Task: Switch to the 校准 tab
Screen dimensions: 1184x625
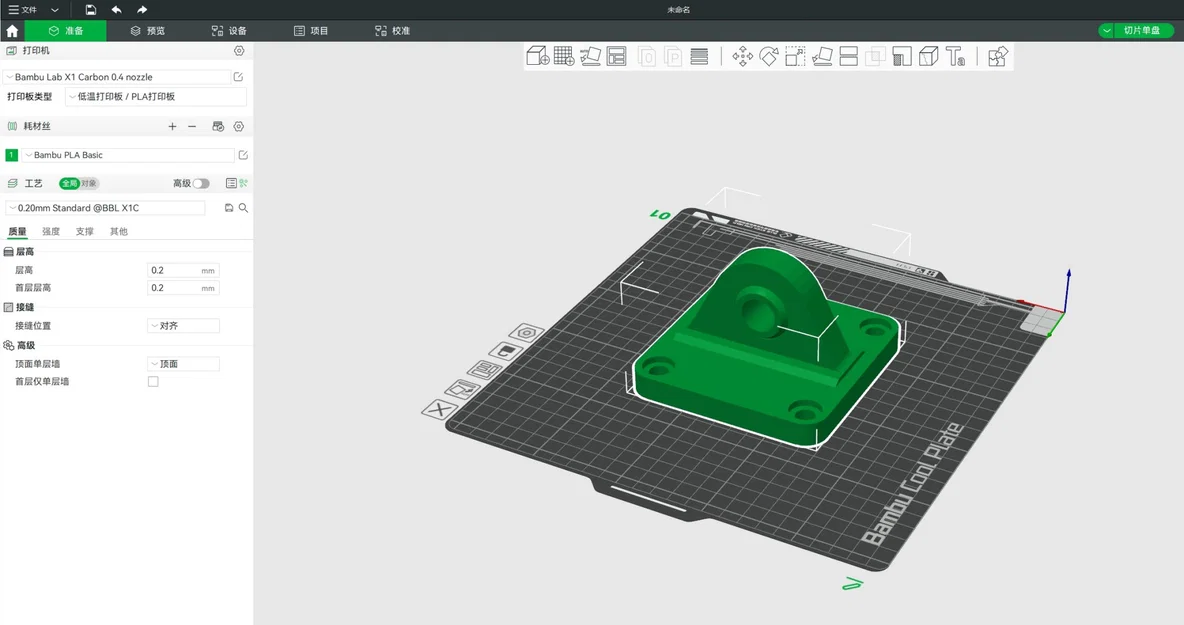Action: (392, 31)
